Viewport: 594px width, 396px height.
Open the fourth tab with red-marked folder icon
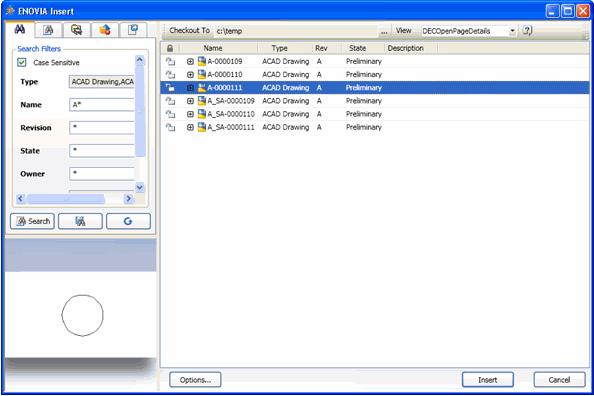[105, 30]
